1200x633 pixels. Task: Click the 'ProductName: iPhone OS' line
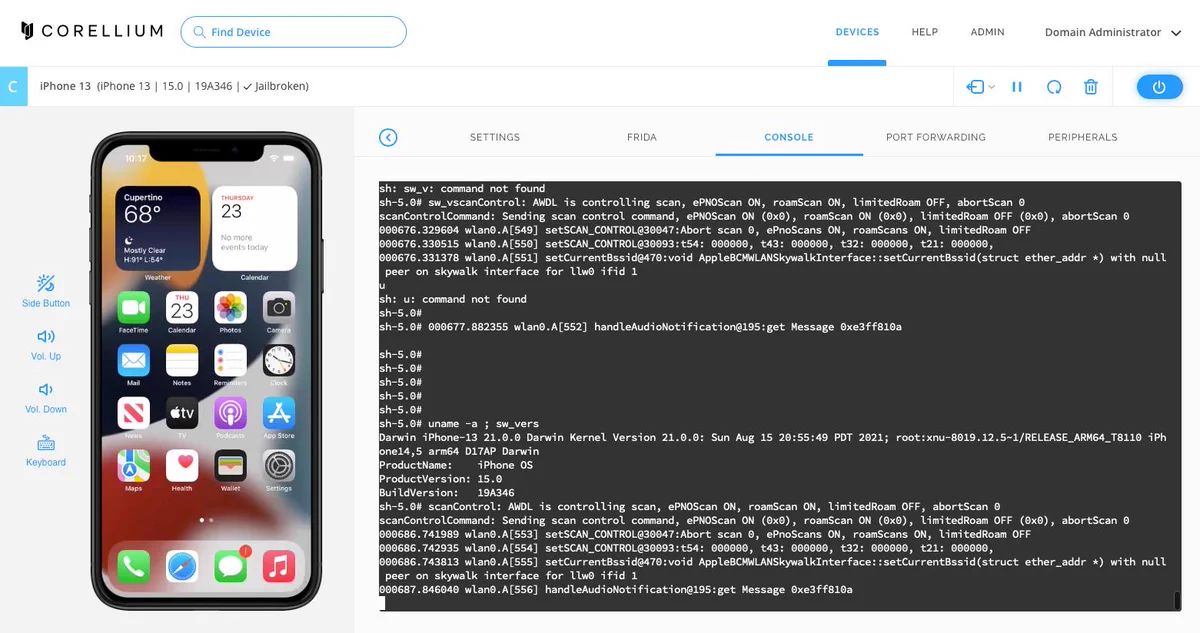(x=456, y=465)
